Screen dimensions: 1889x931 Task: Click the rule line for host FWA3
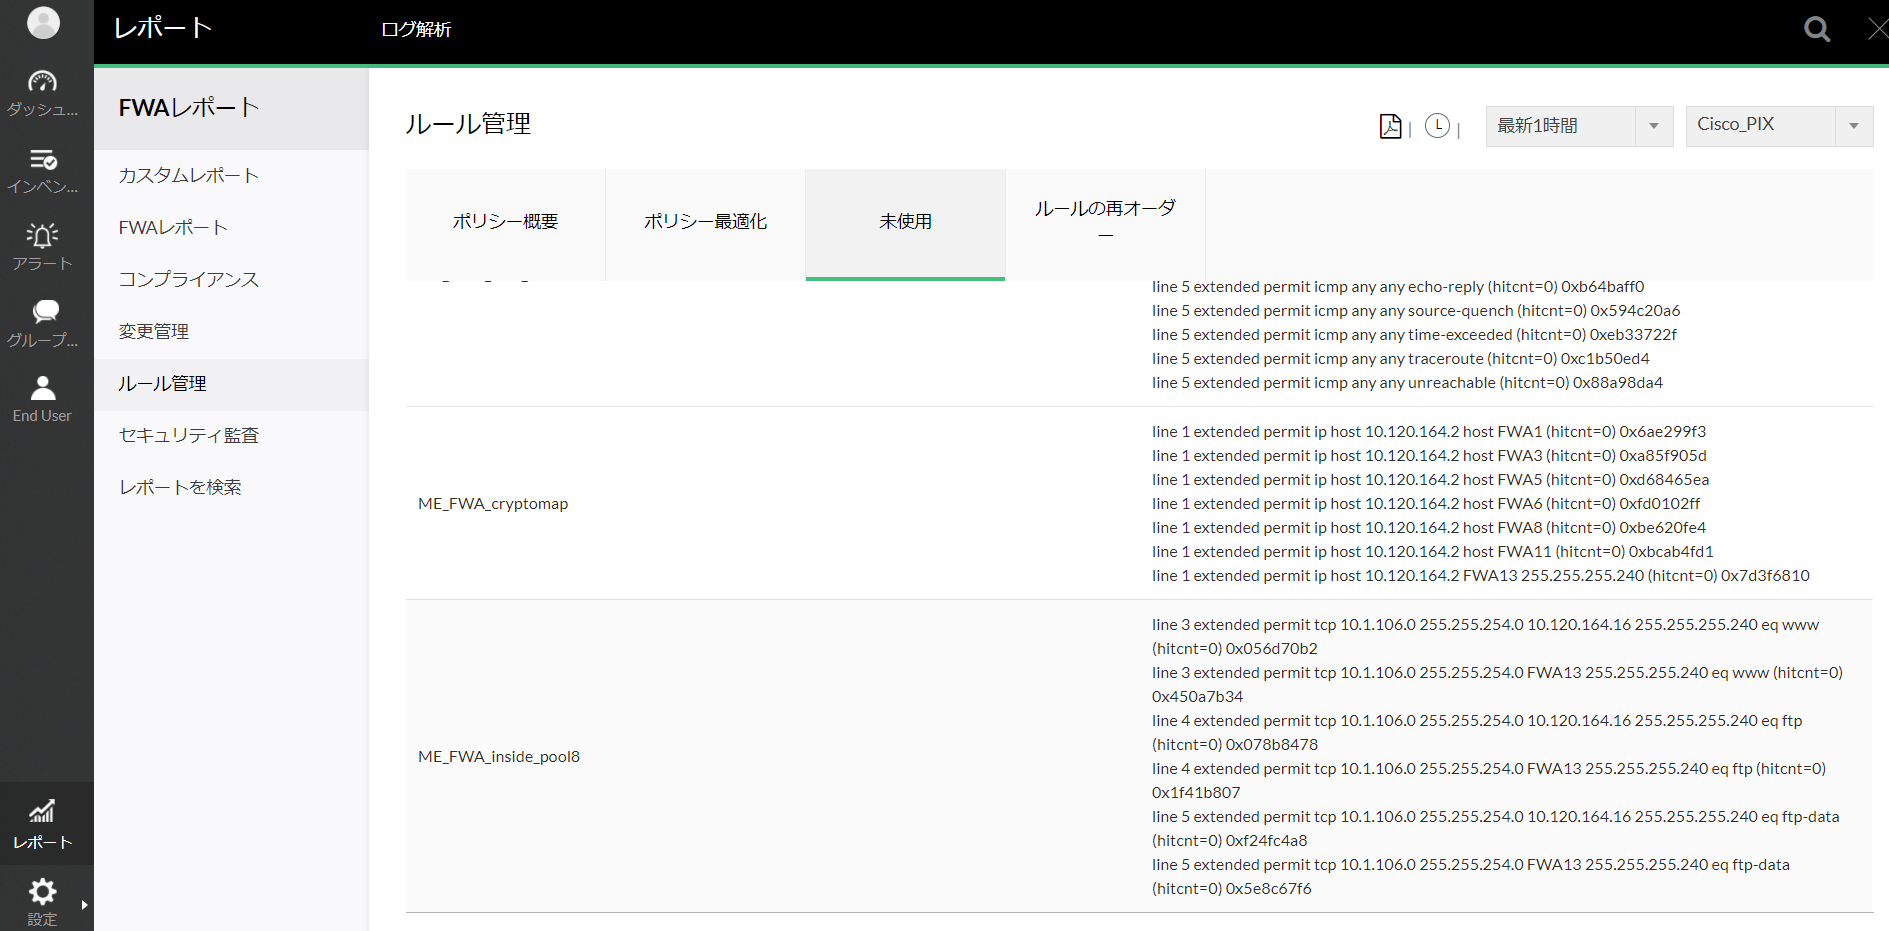click(x=1429, y=456)
